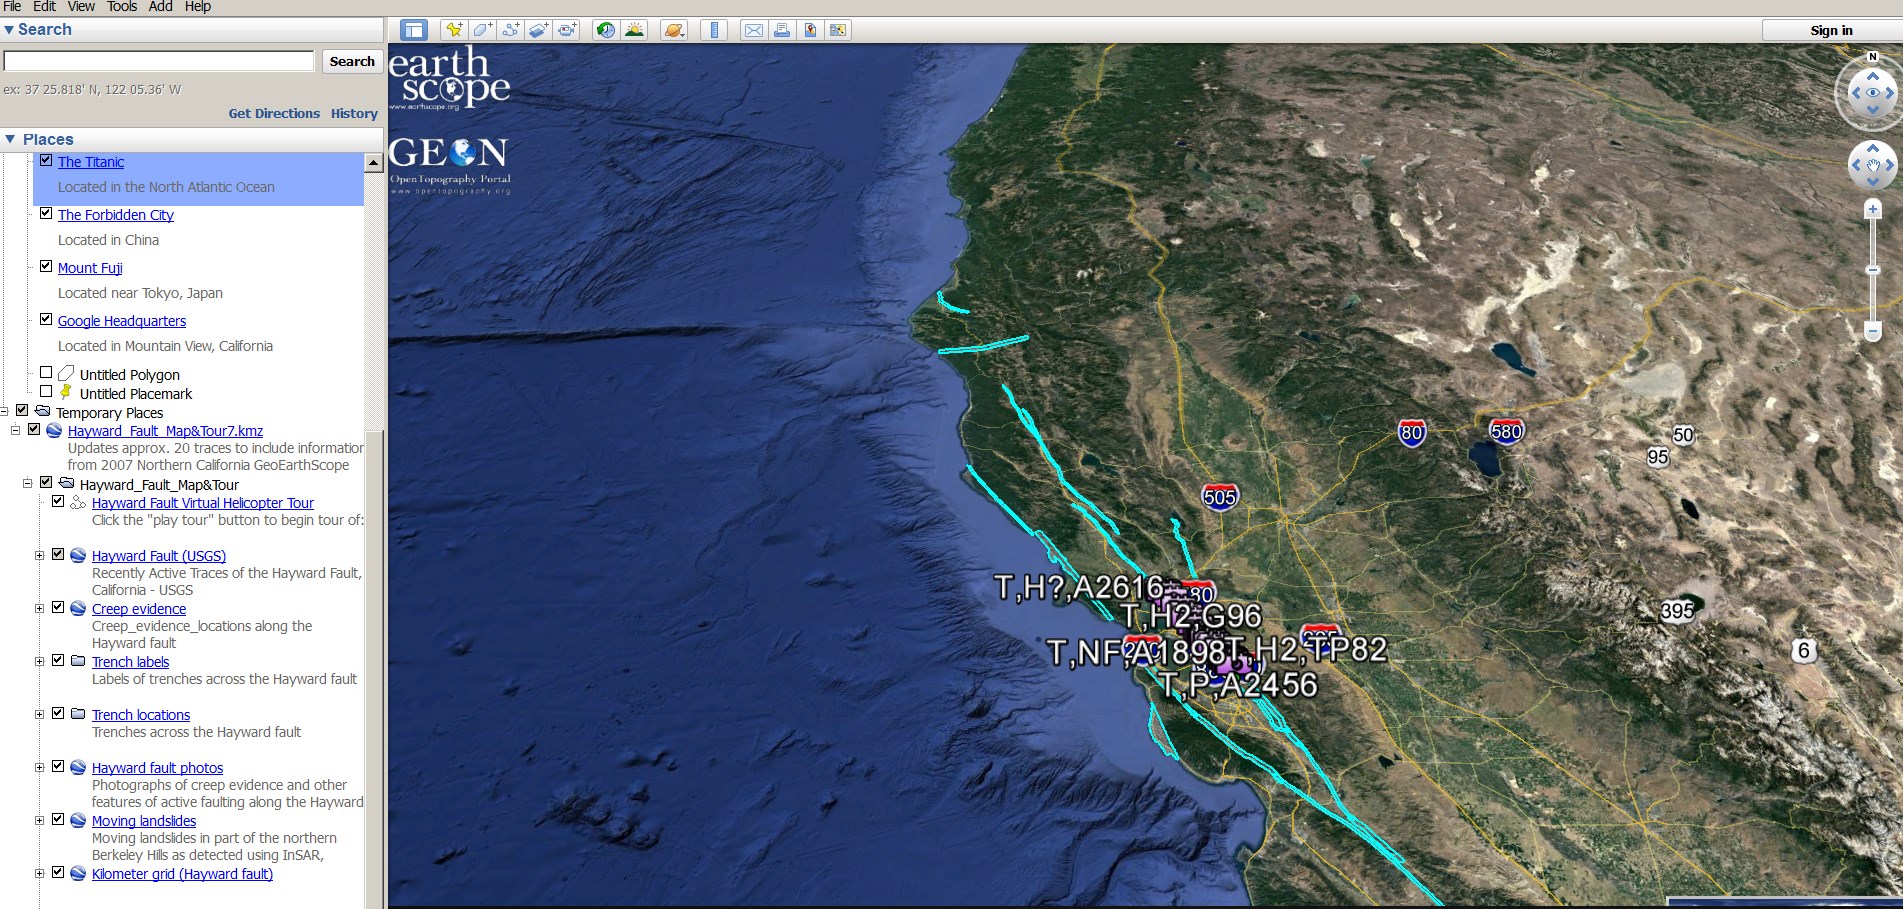The height and width of the screenshot is (909, 1903).
Task: Click the record a tour camera icon
Action: 567,30
